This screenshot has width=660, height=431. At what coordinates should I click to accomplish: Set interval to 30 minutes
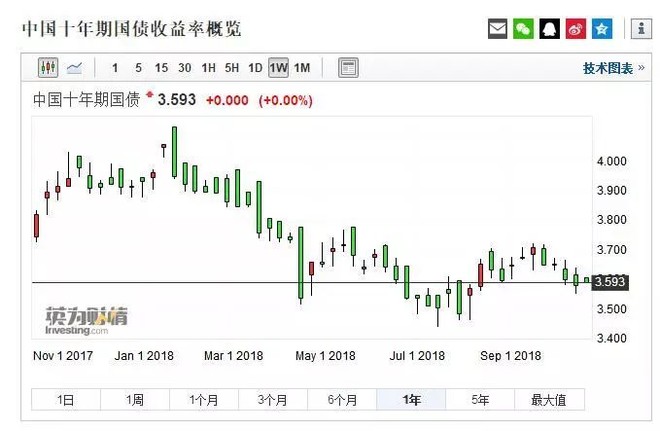click(x=184, y=68)
